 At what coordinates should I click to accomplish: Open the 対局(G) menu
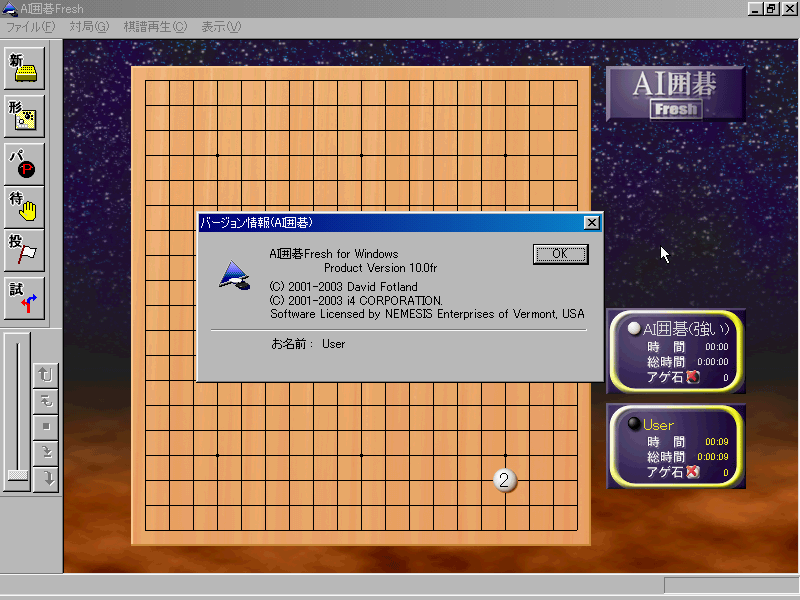(89, 27)
